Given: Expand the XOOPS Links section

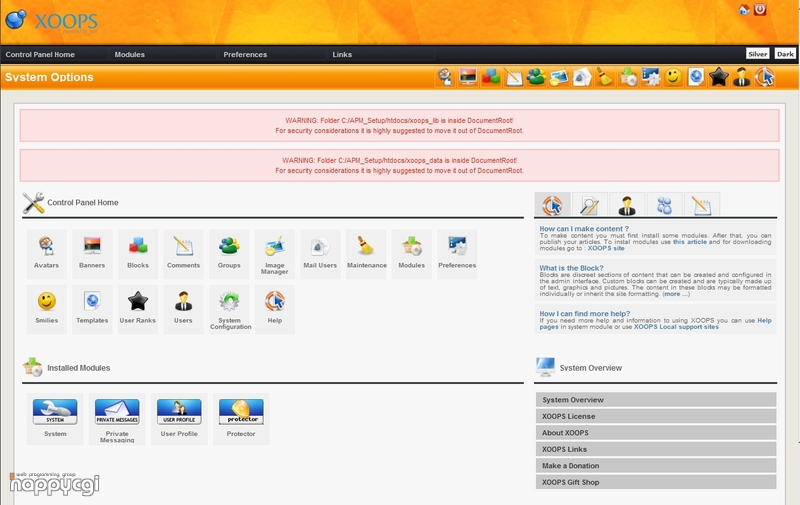Looking at the screenshot, I should tap(656, 449).
